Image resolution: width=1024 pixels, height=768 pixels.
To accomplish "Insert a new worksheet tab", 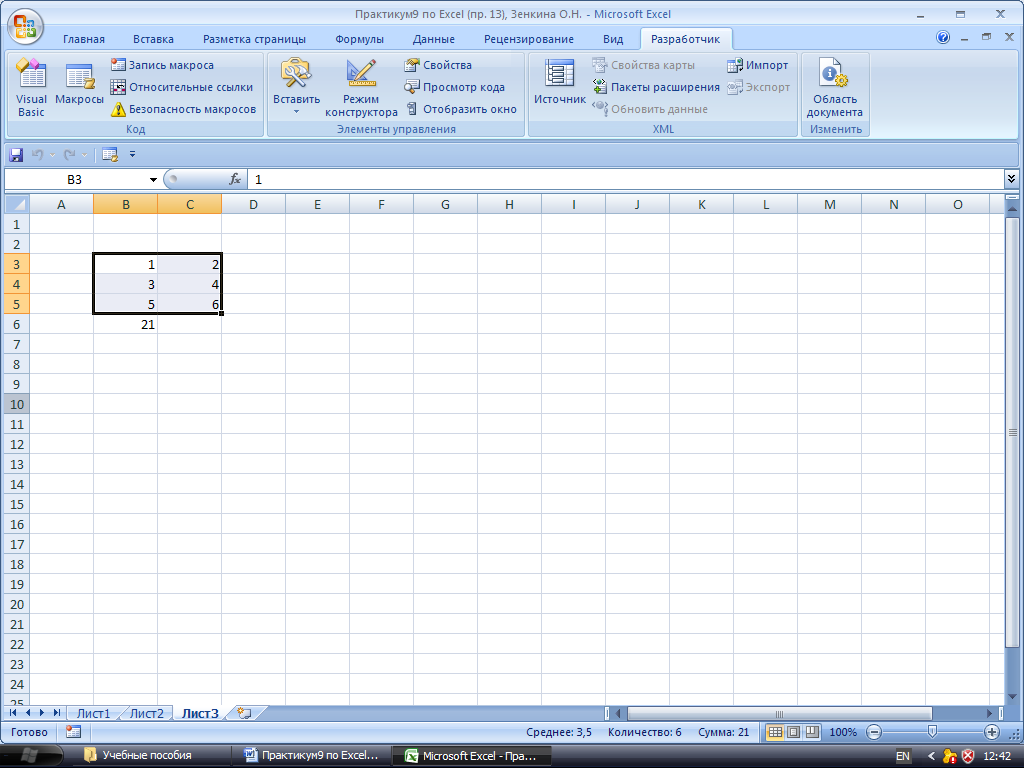I will click(x=245, y=713).
